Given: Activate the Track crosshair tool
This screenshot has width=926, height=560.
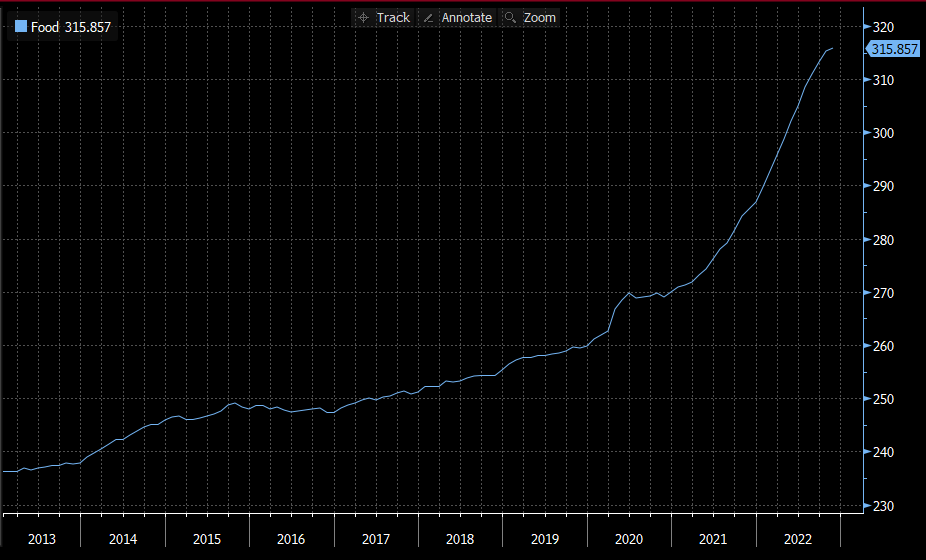Looking at the screenshot, I should click(384, 18).
